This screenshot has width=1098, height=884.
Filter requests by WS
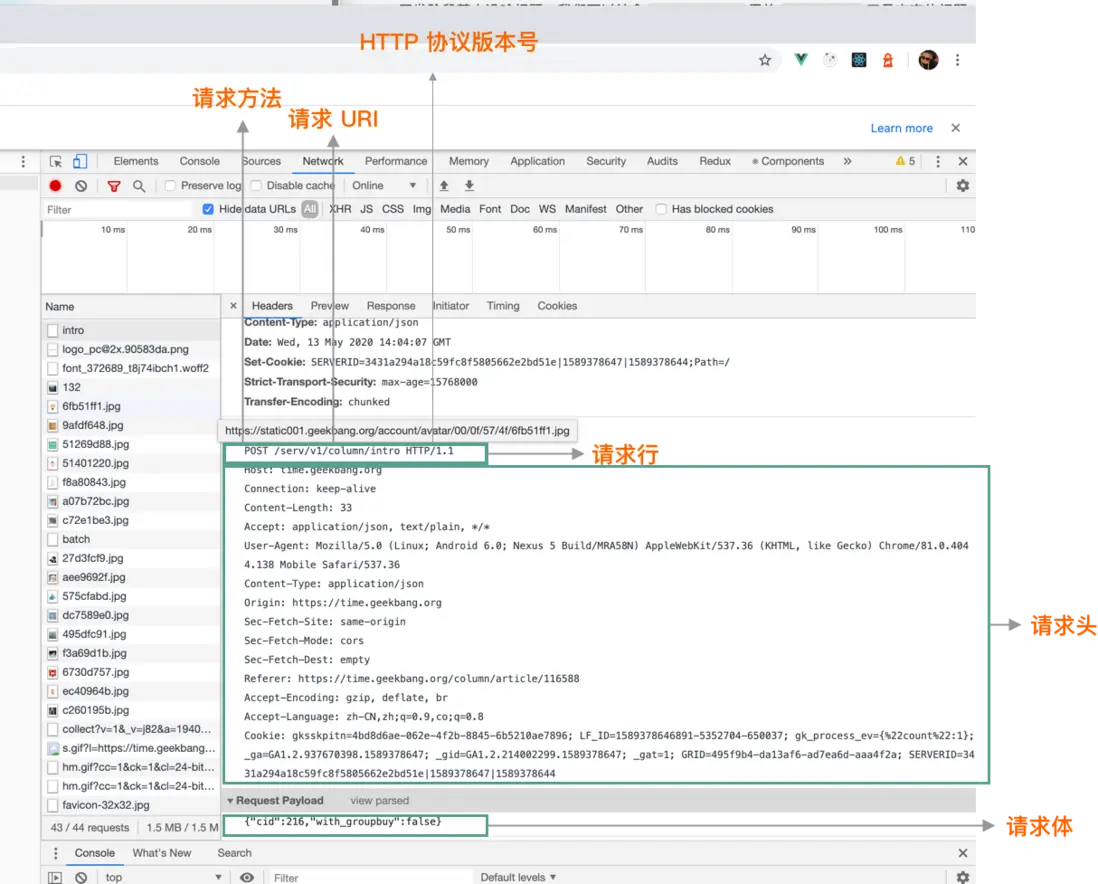click(x=547, y=209)
